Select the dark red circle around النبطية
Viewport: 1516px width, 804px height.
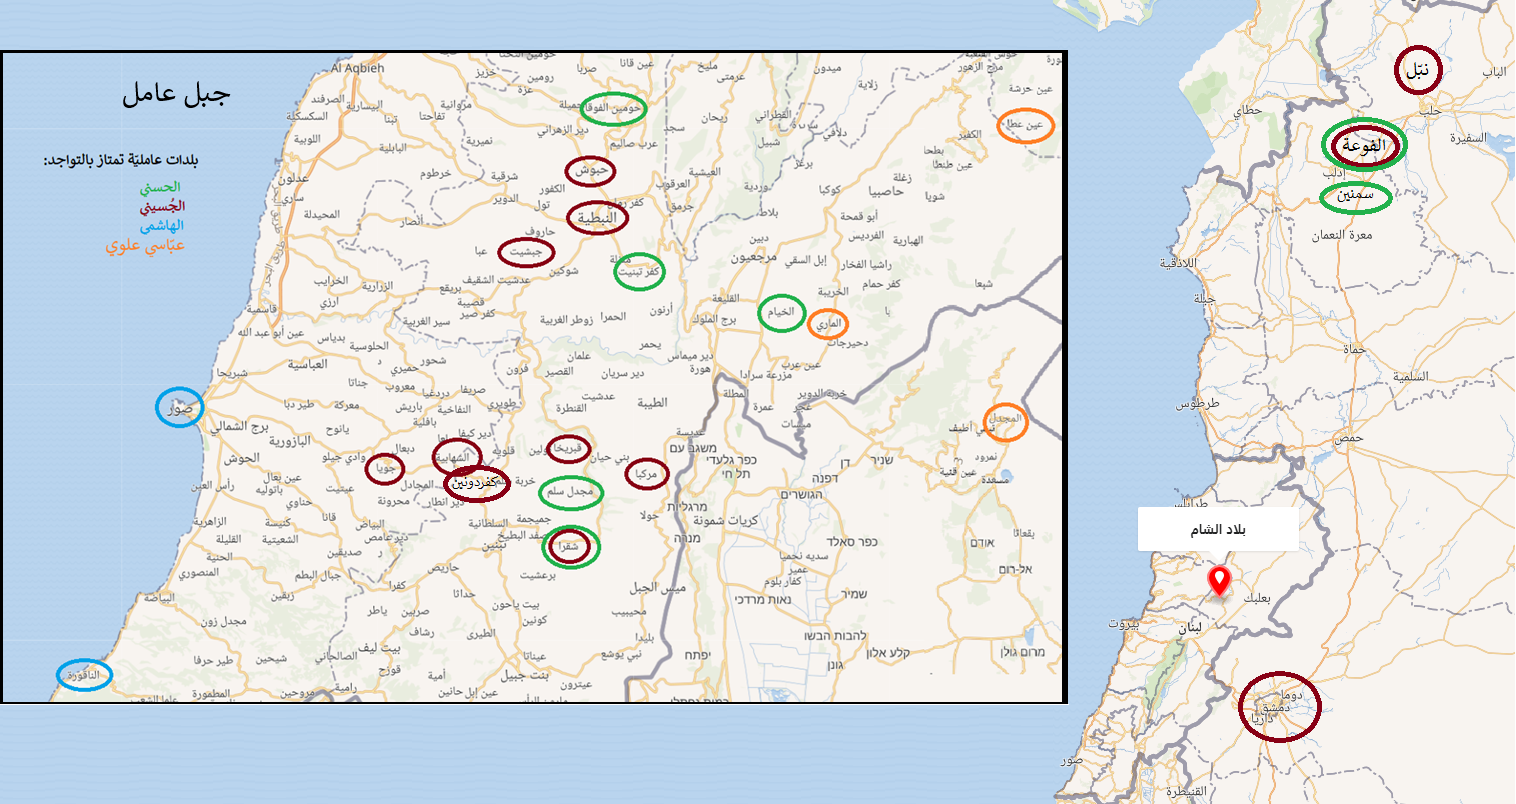pyautogui.click(x=597, y=218)
